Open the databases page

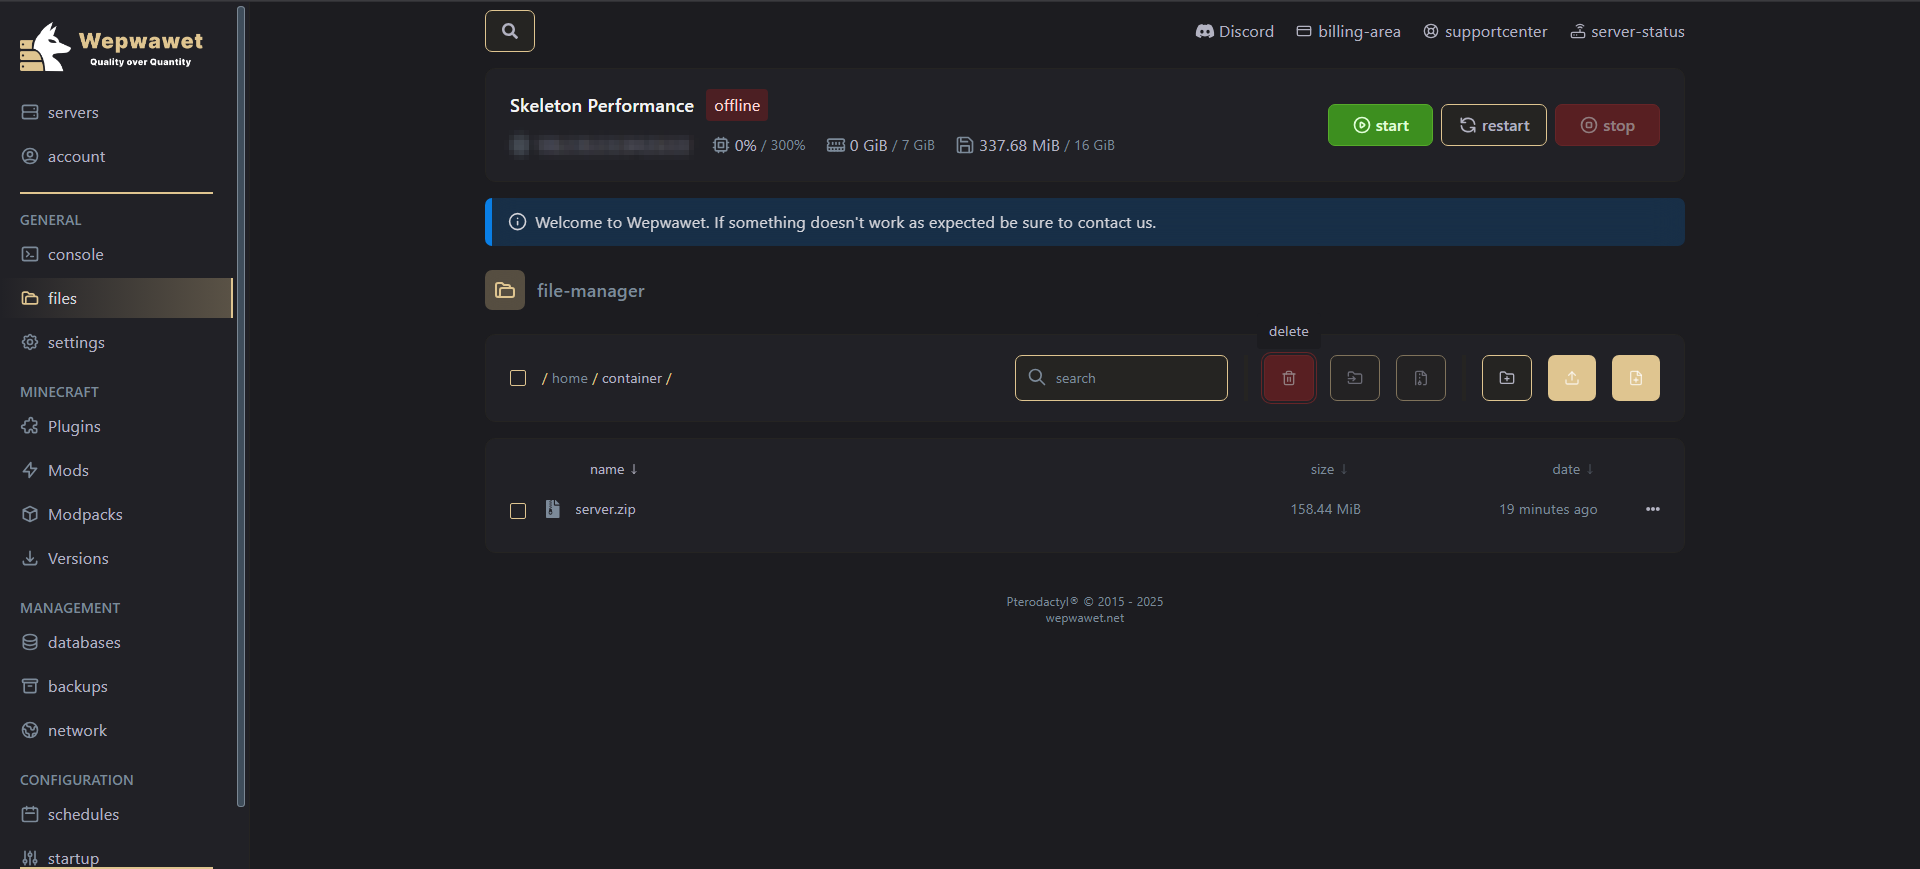(71, 642)
